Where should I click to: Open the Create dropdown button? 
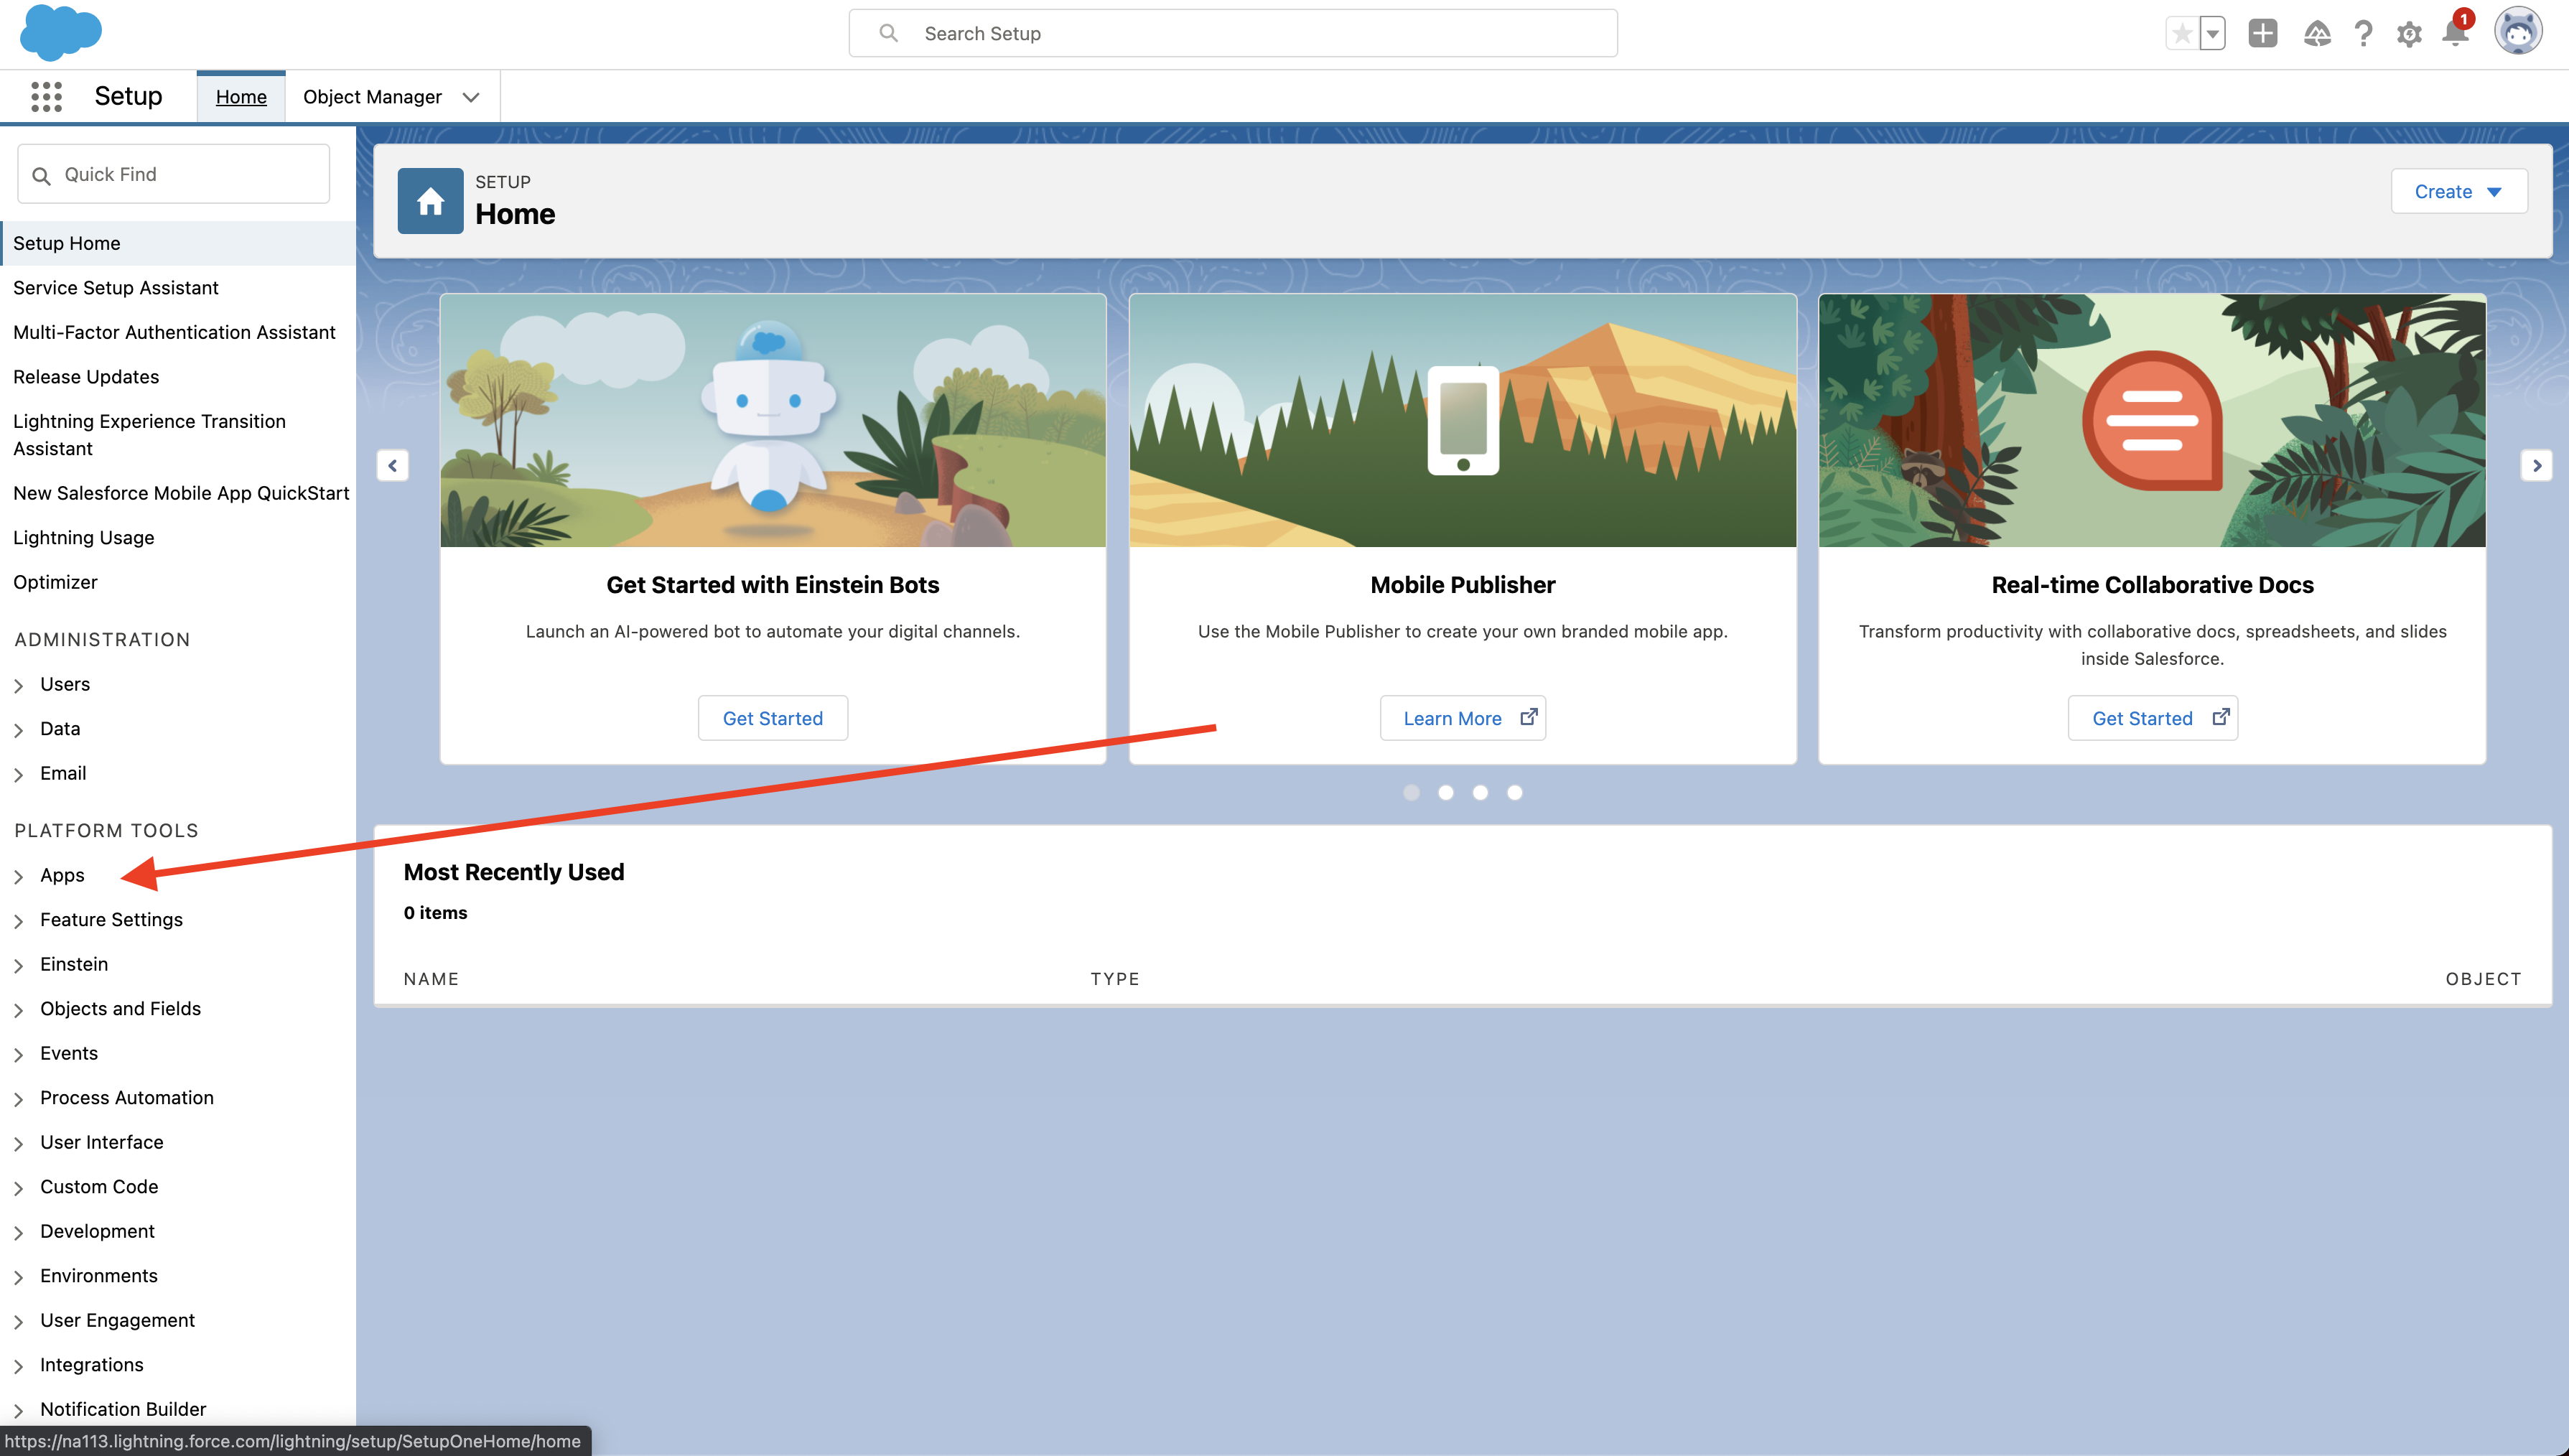pyautogui.click(x=2459, y=191)
